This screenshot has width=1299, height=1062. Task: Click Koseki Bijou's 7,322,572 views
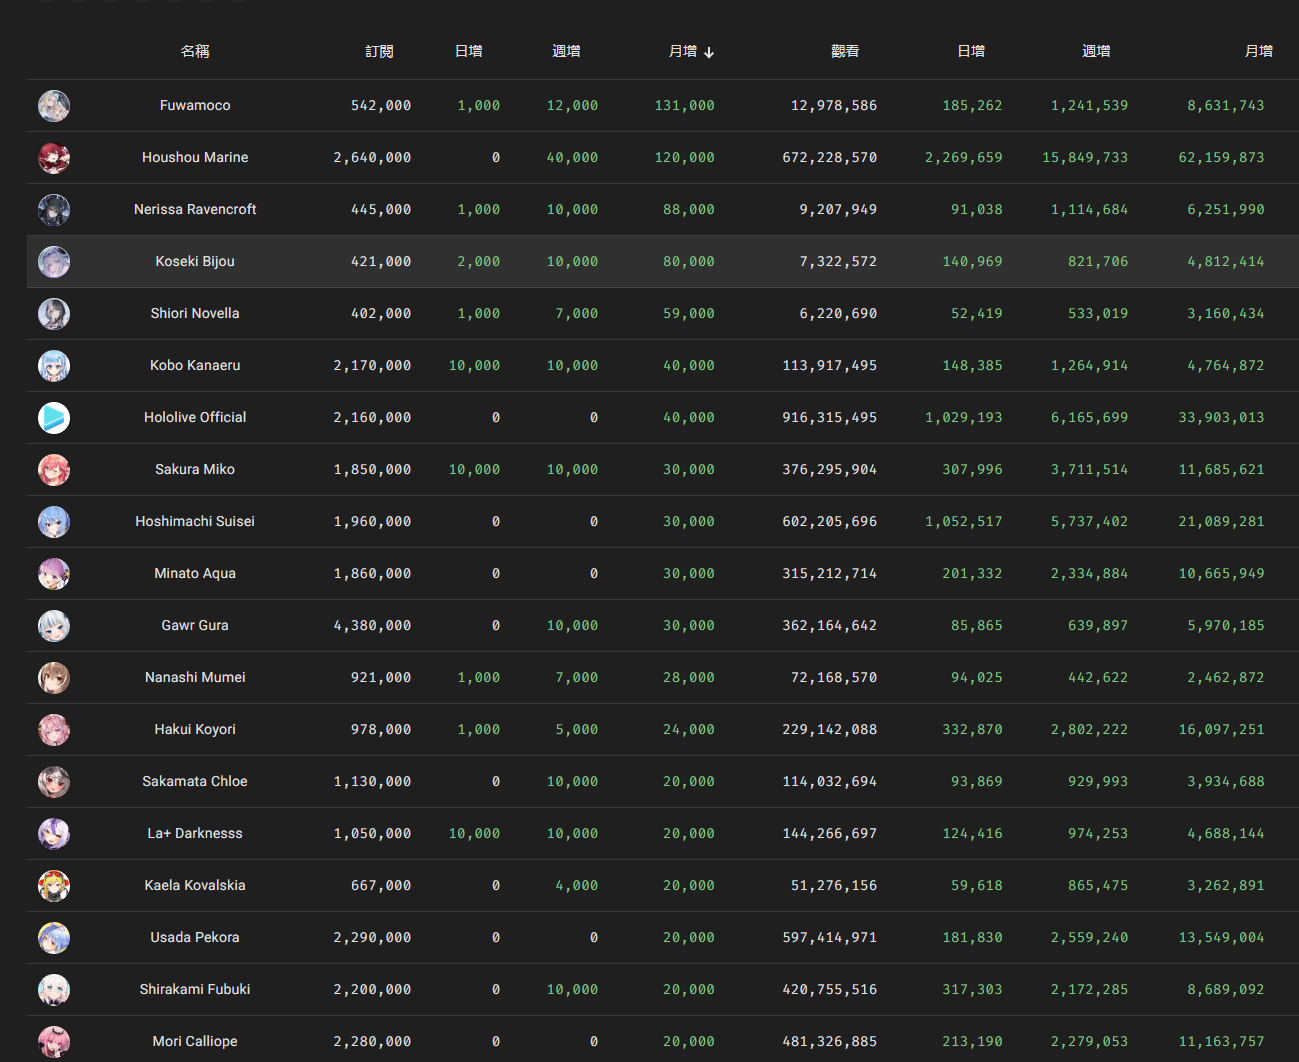[838, 262]
